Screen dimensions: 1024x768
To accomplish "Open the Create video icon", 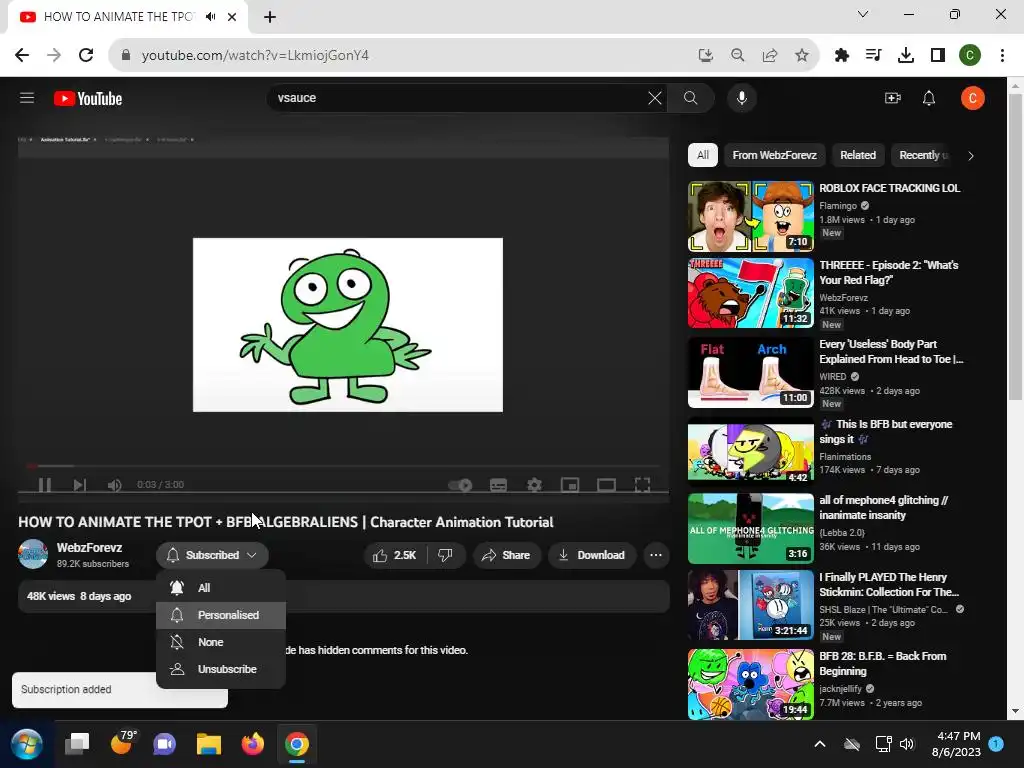I will (x=892, y=98).
